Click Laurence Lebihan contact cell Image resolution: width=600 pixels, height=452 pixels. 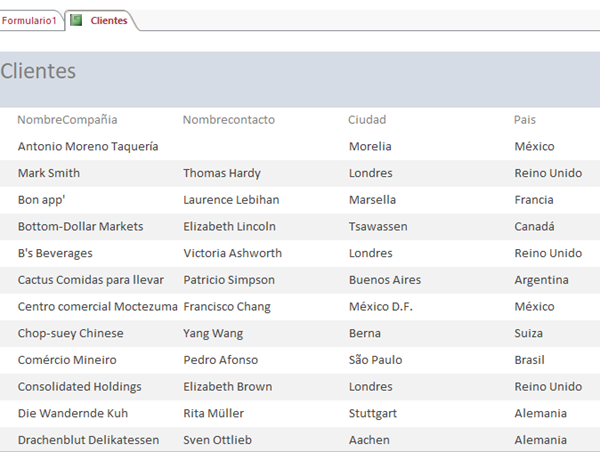[x=231, y=200]
